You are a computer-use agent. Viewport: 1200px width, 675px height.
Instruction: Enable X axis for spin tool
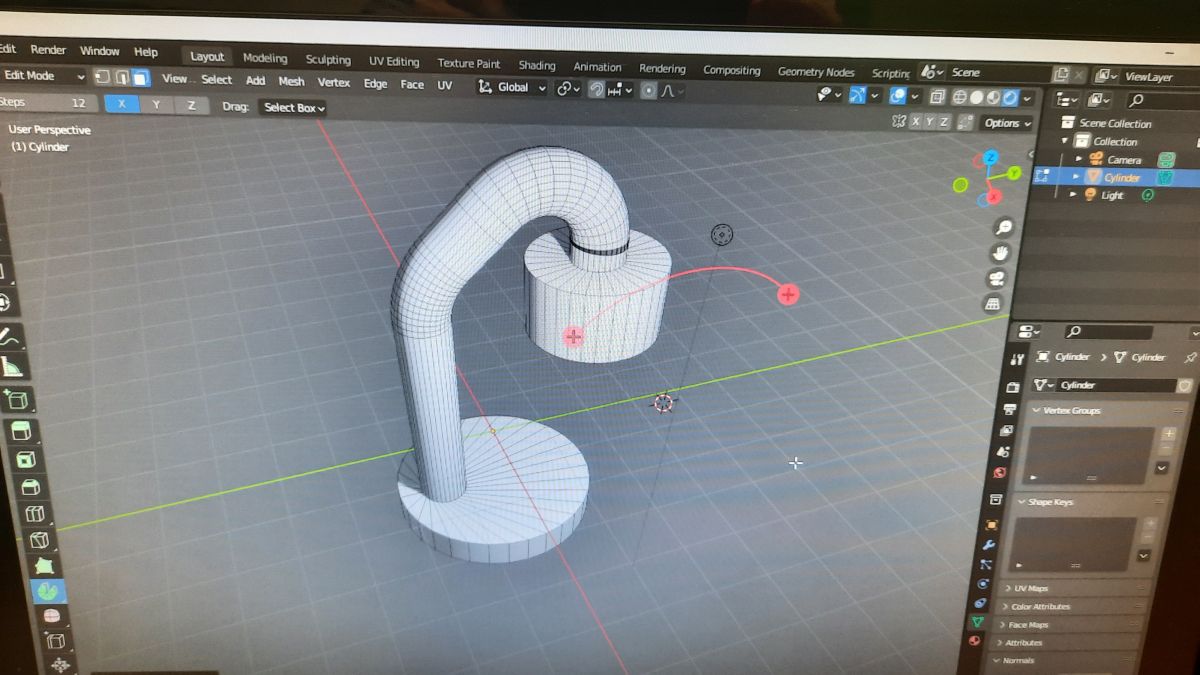[x=122, y=103]
